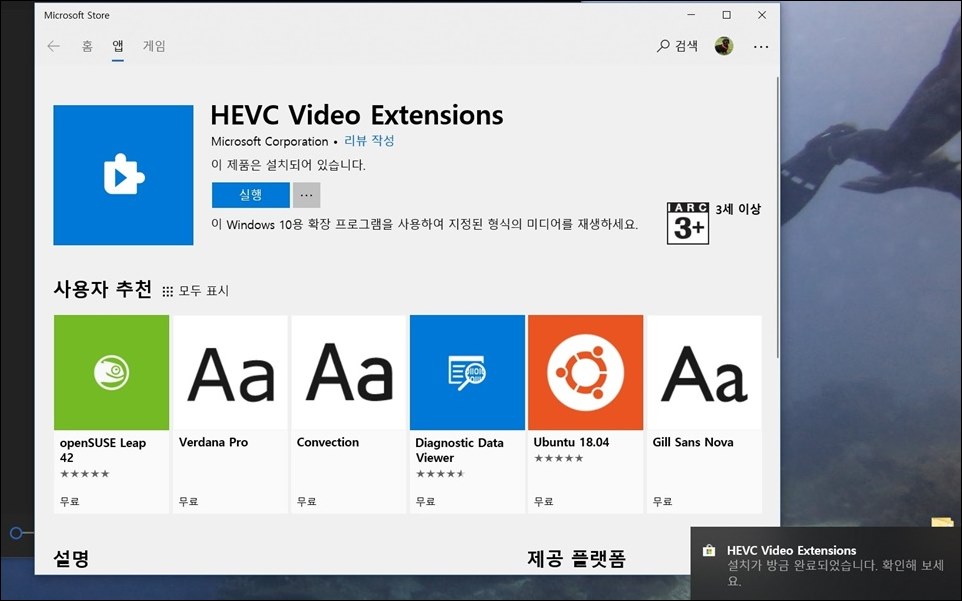Switch to the 앱 tab
The image size is (962, 601).
(x=118, y=46)
